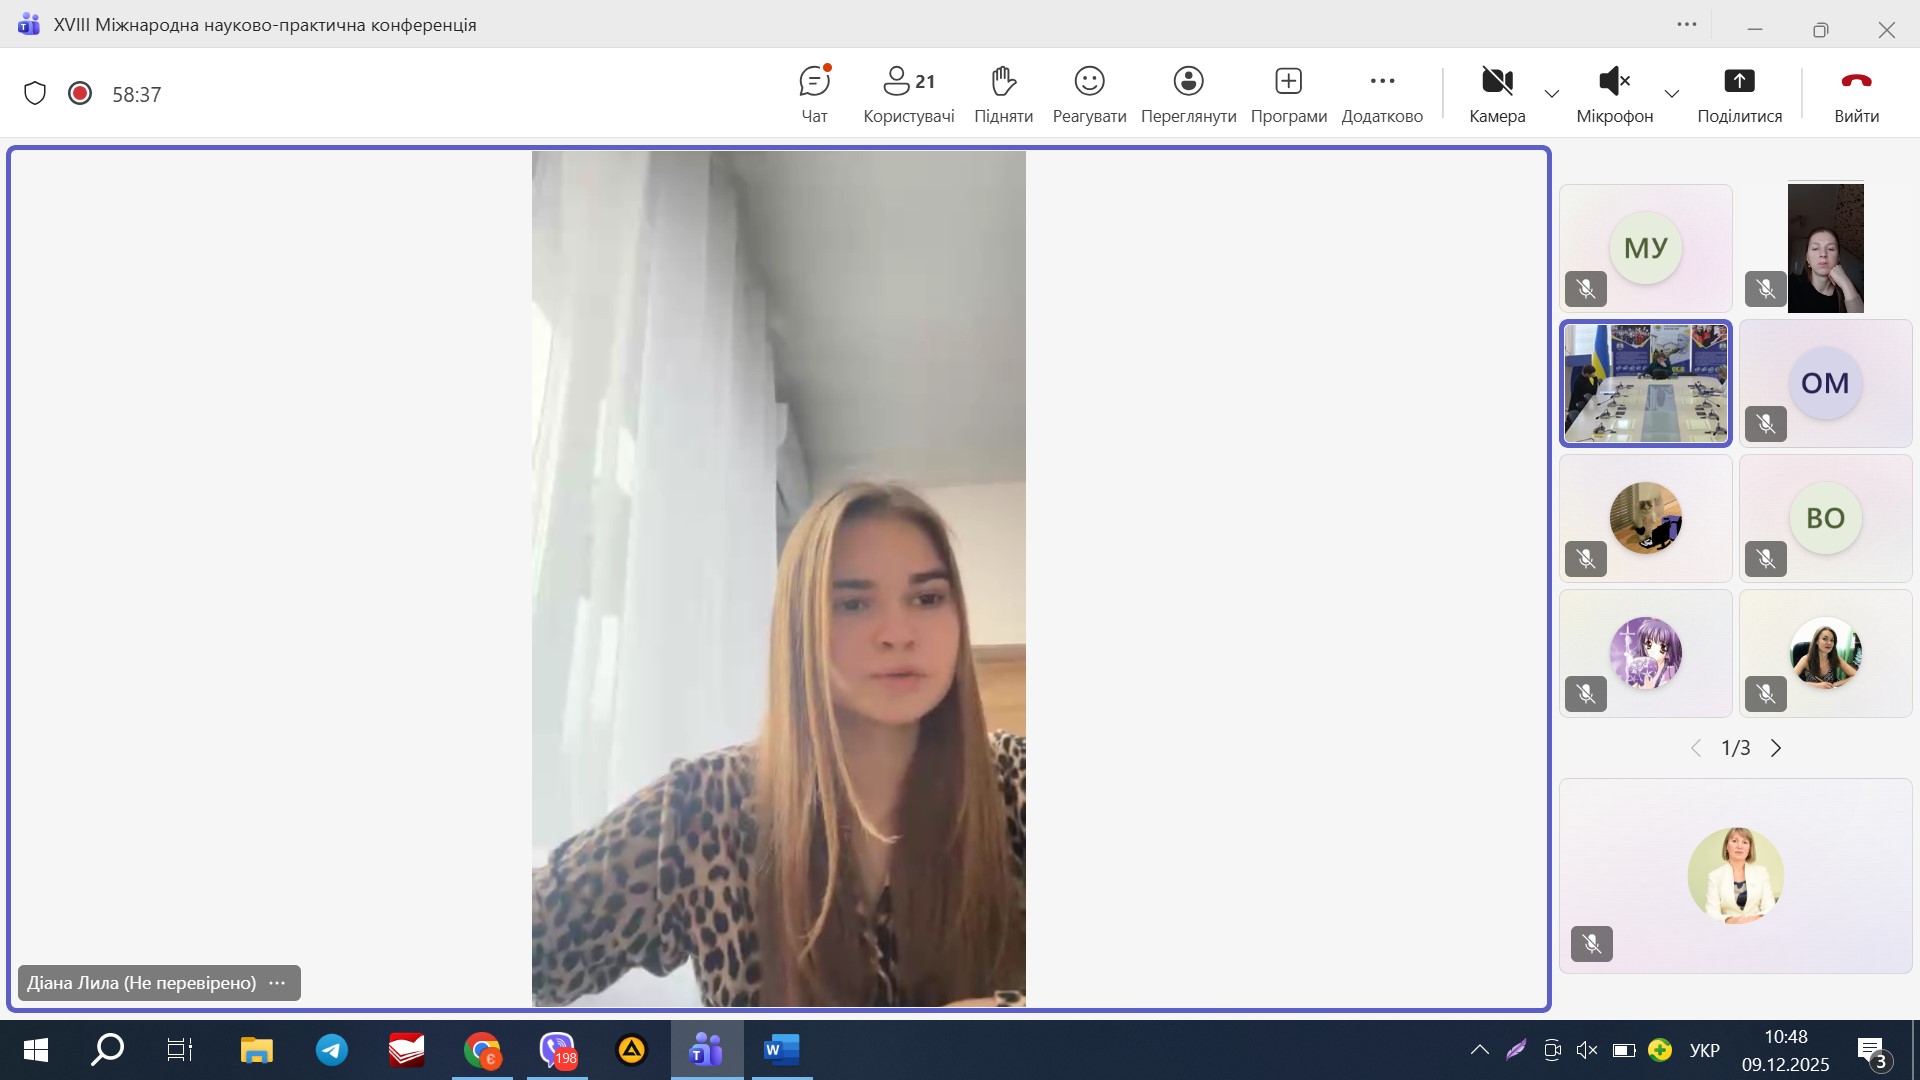Leave meeting with Вийти button
The width and height of the screenshot is (1920, 1080).
click(x=1856, y=94)
